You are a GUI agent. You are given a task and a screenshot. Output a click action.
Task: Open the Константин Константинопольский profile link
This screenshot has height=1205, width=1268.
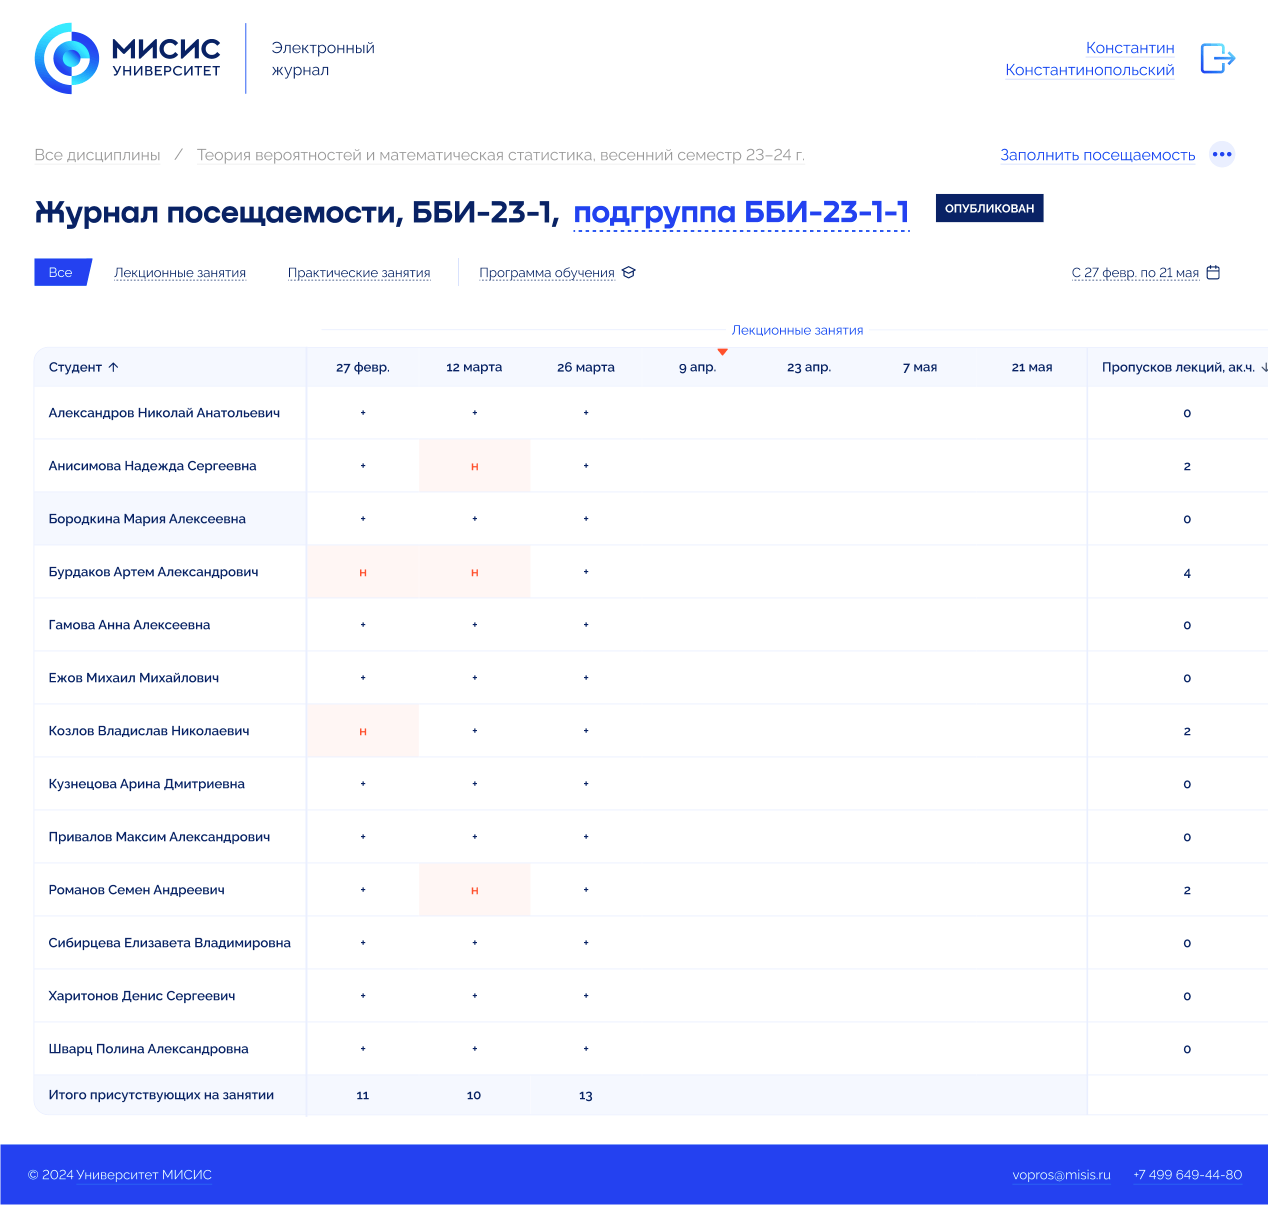1090,59
